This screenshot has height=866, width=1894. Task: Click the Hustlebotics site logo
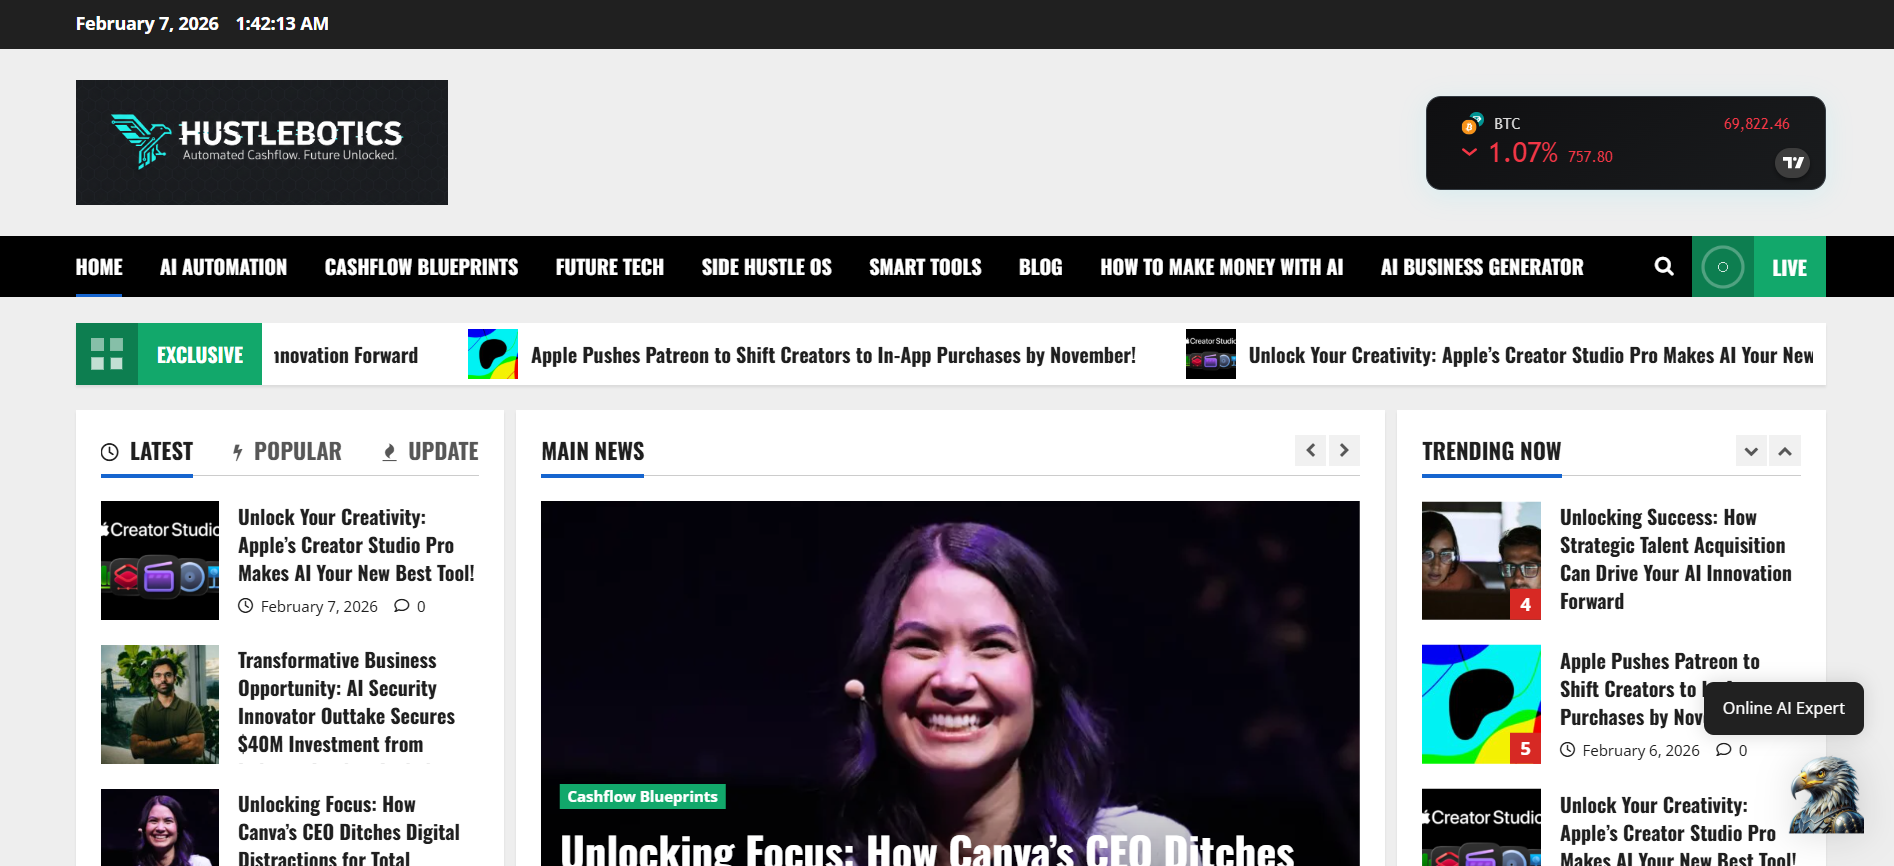click(262, 142)
